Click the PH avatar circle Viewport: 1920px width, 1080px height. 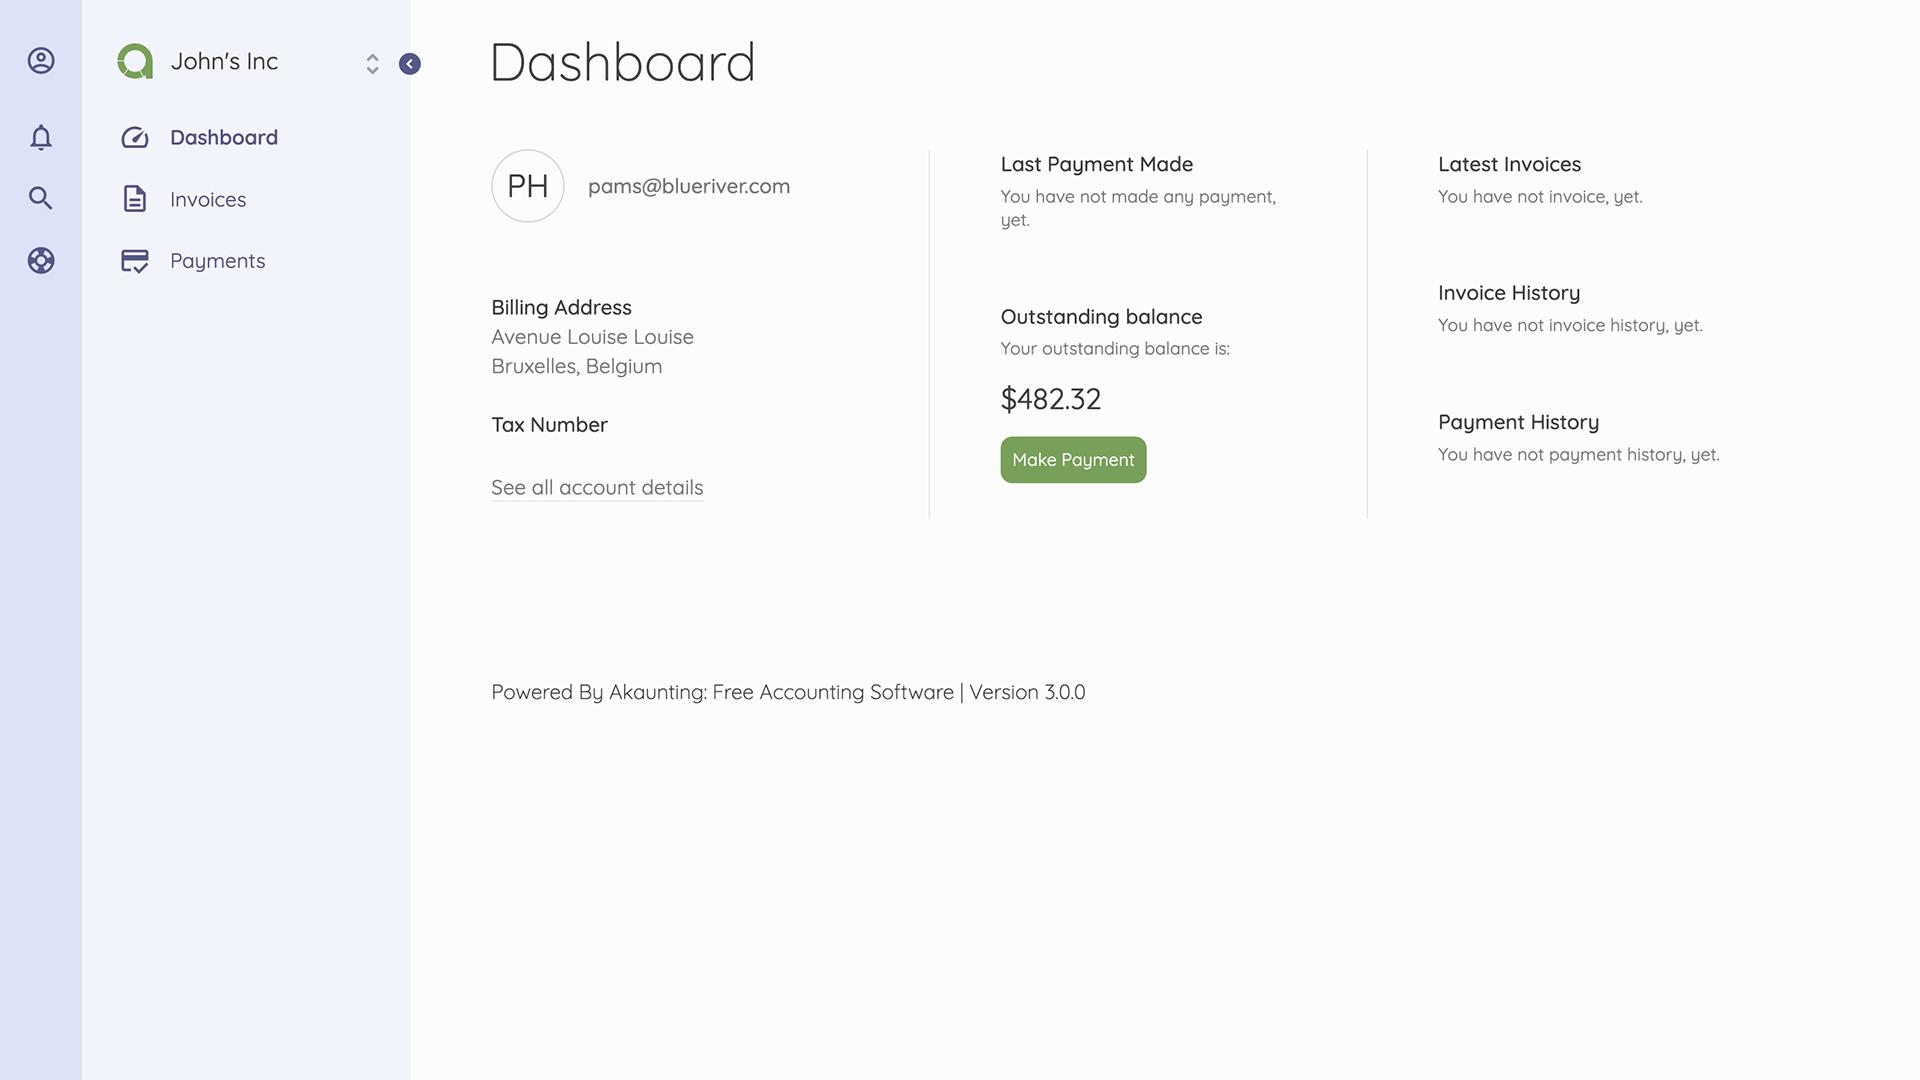click(x=528, y=186)
